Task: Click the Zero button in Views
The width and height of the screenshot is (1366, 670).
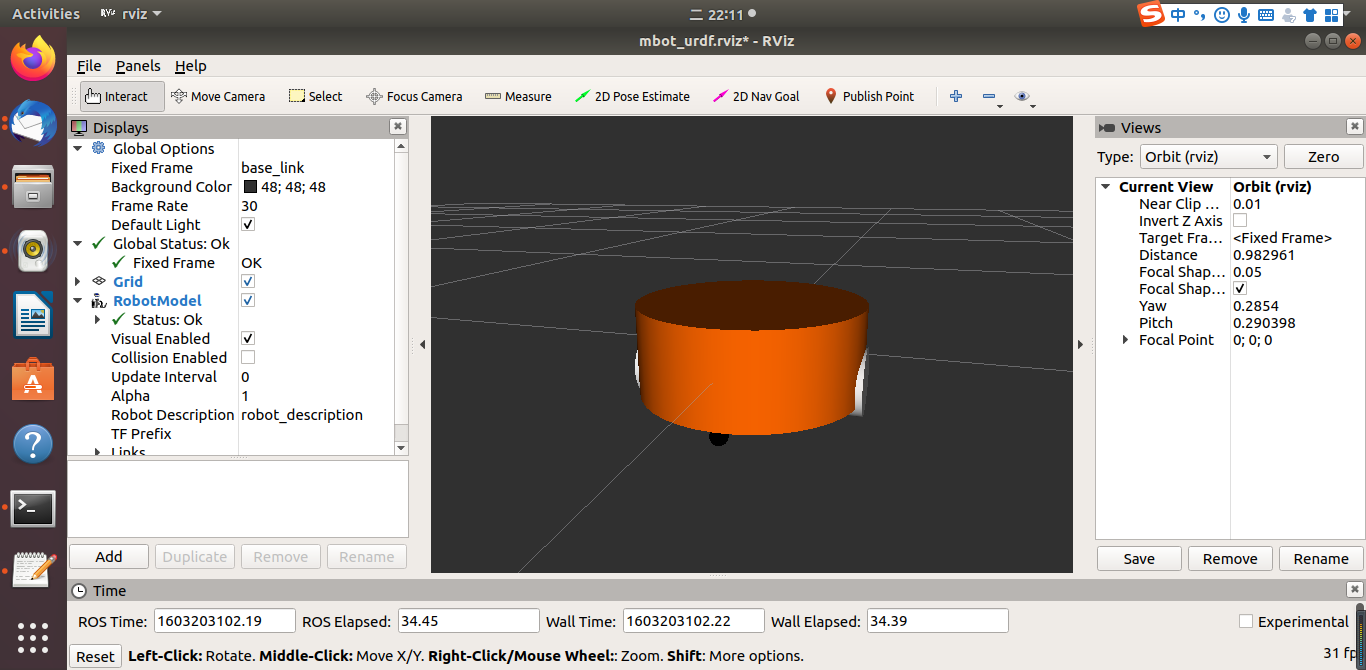Action: coord(1323,157)
